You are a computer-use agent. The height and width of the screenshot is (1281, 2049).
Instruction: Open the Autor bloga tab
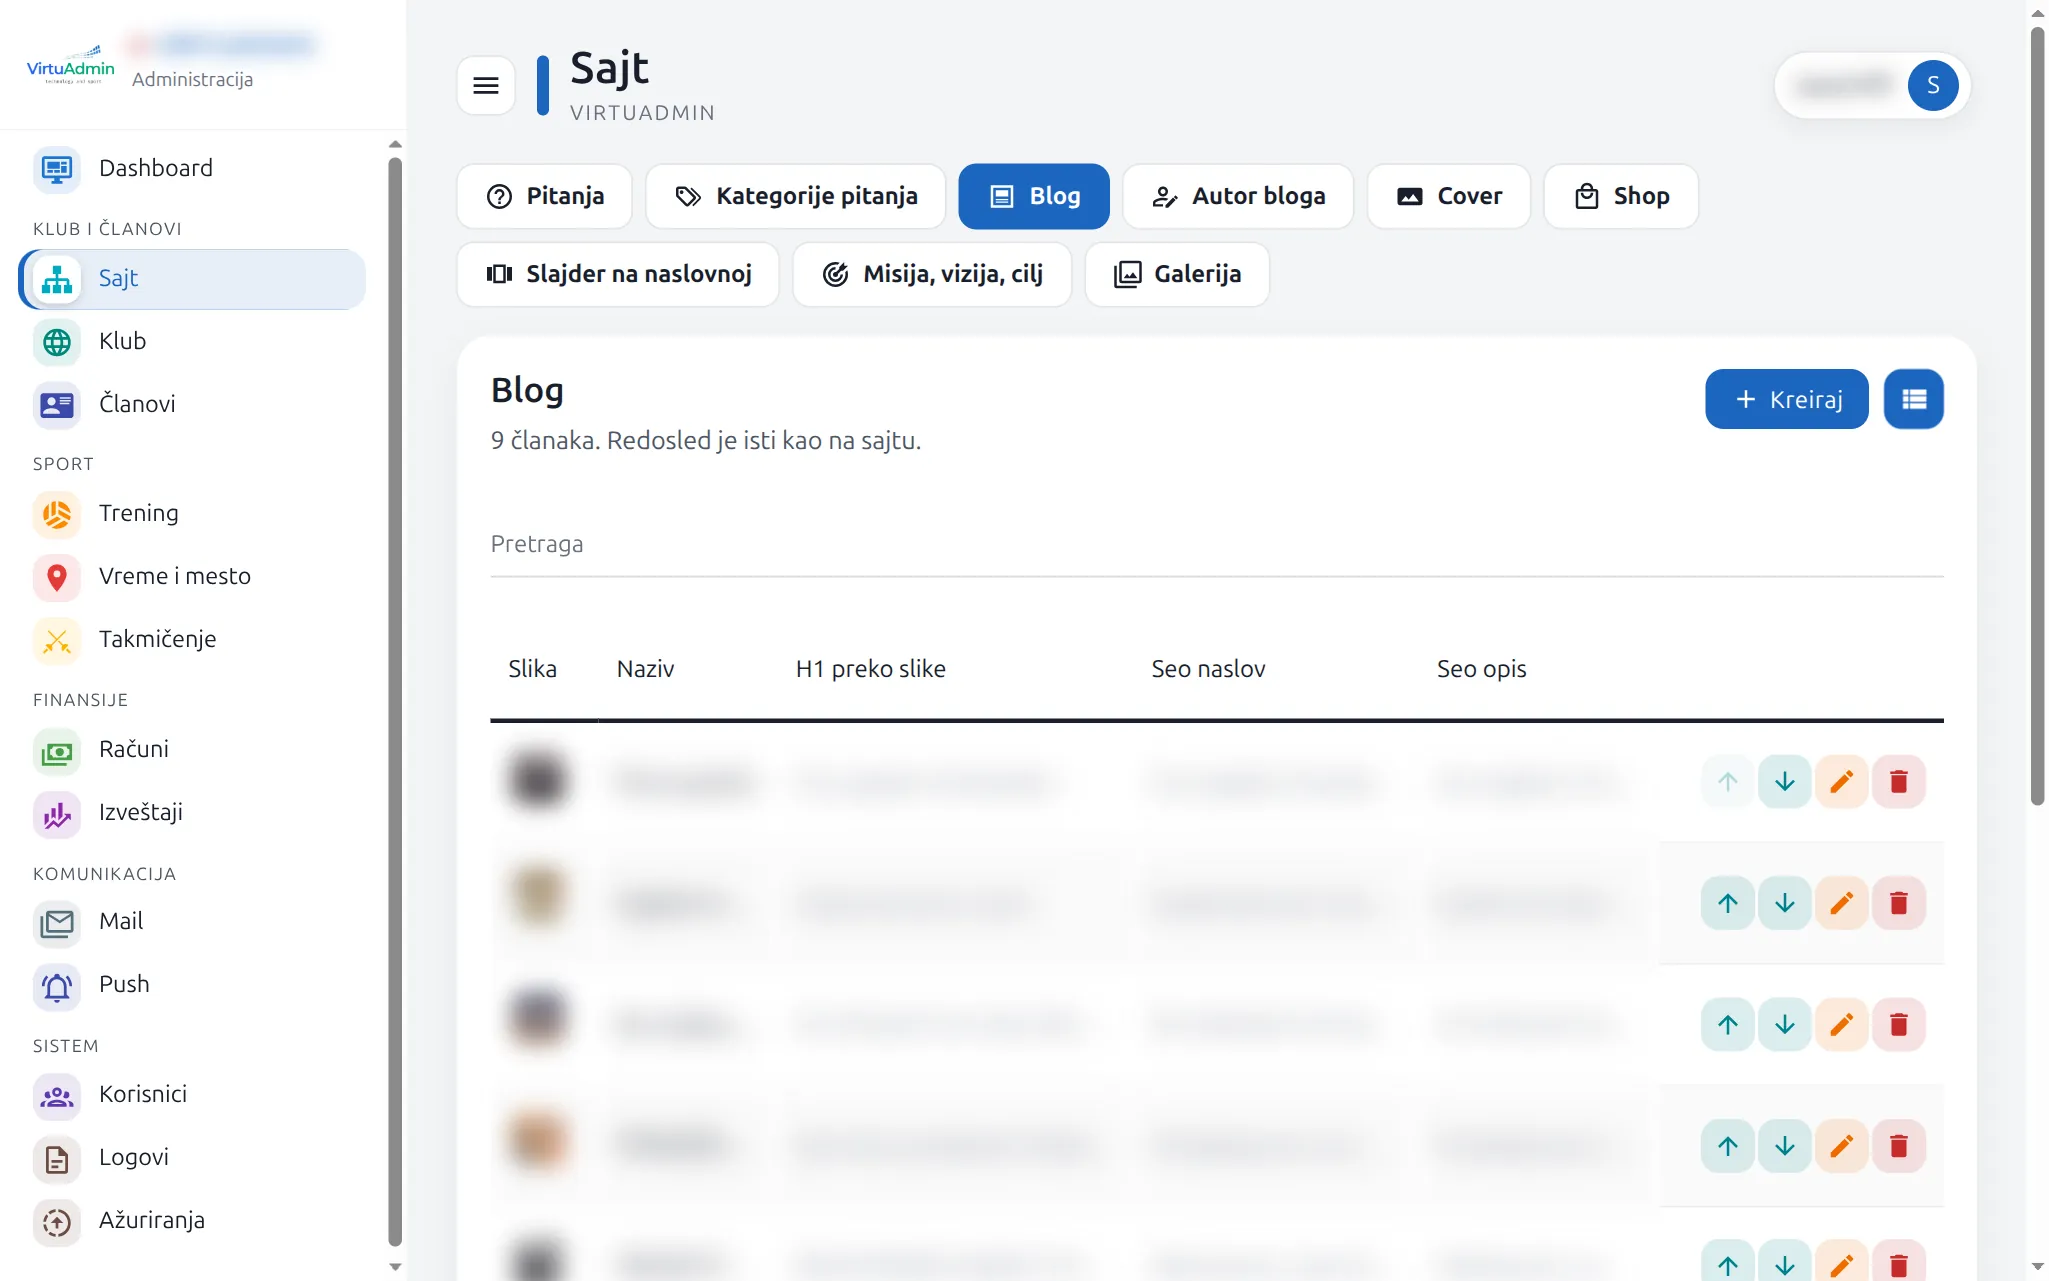pos(1238,196)
